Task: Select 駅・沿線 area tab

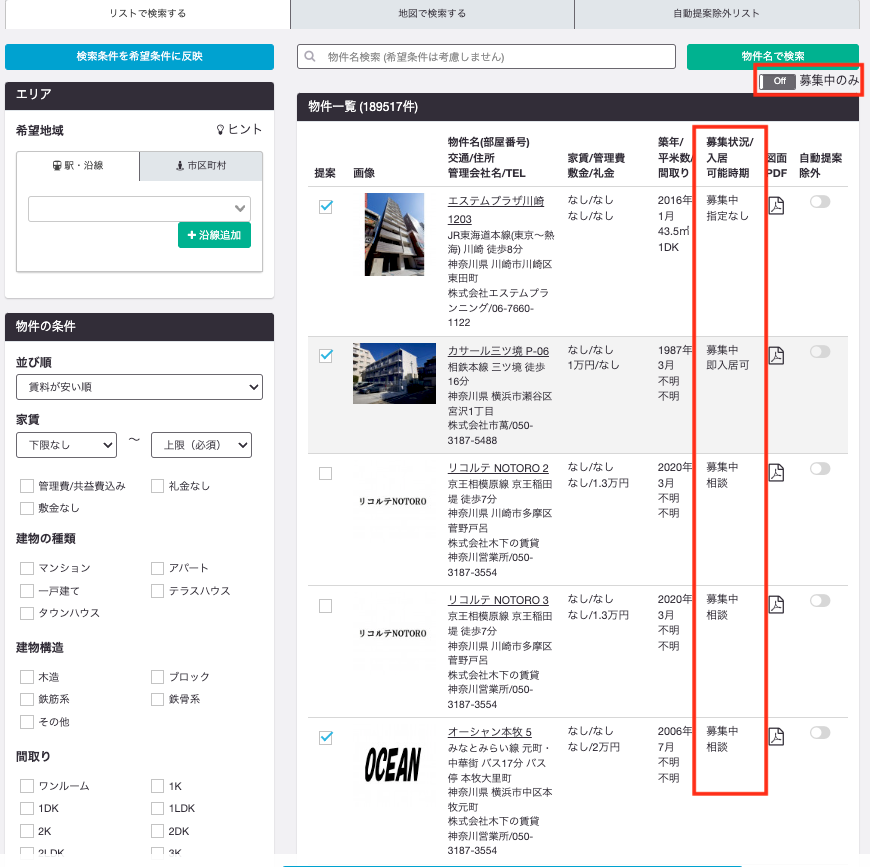Action: pos(78,165)
